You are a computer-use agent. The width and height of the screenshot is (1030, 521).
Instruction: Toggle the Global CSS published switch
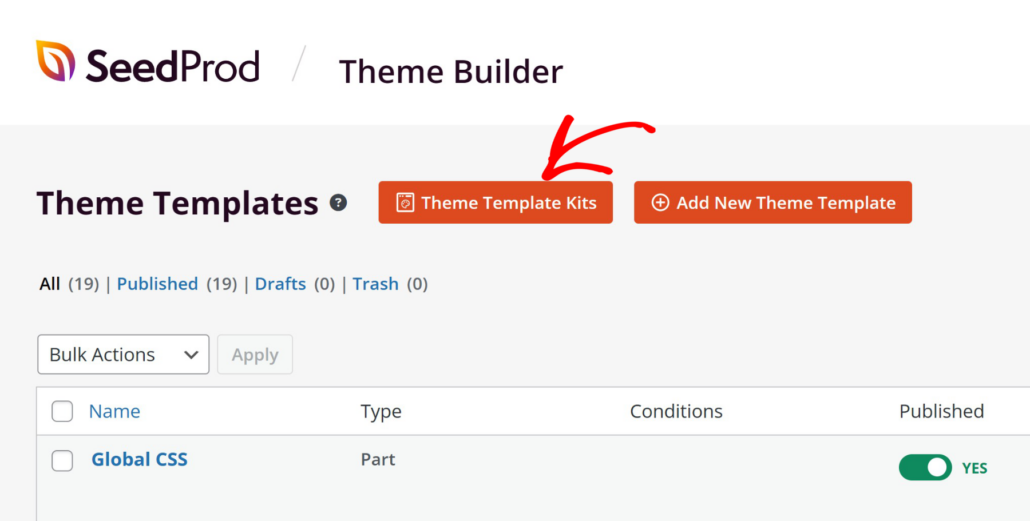(925, 467)
